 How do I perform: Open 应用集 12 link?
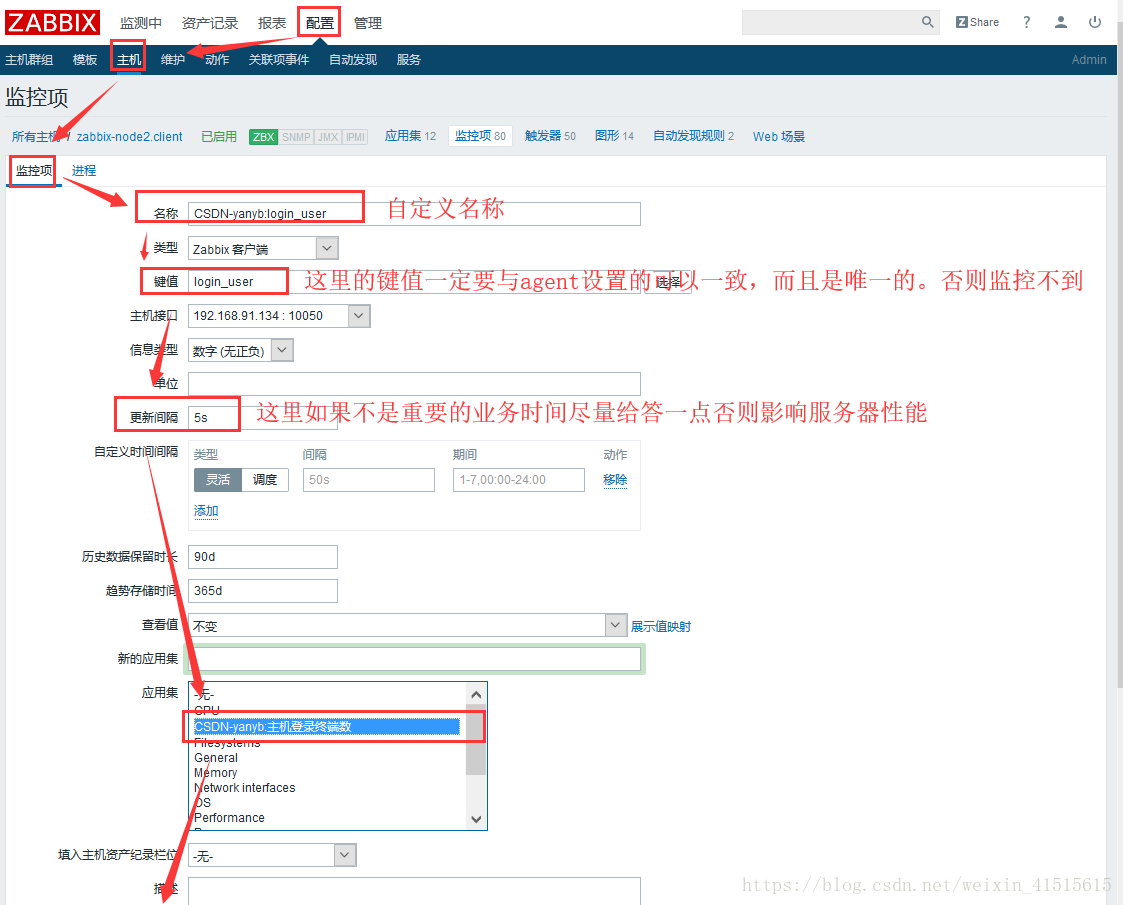pyautogui.click(x=410, y=136)
